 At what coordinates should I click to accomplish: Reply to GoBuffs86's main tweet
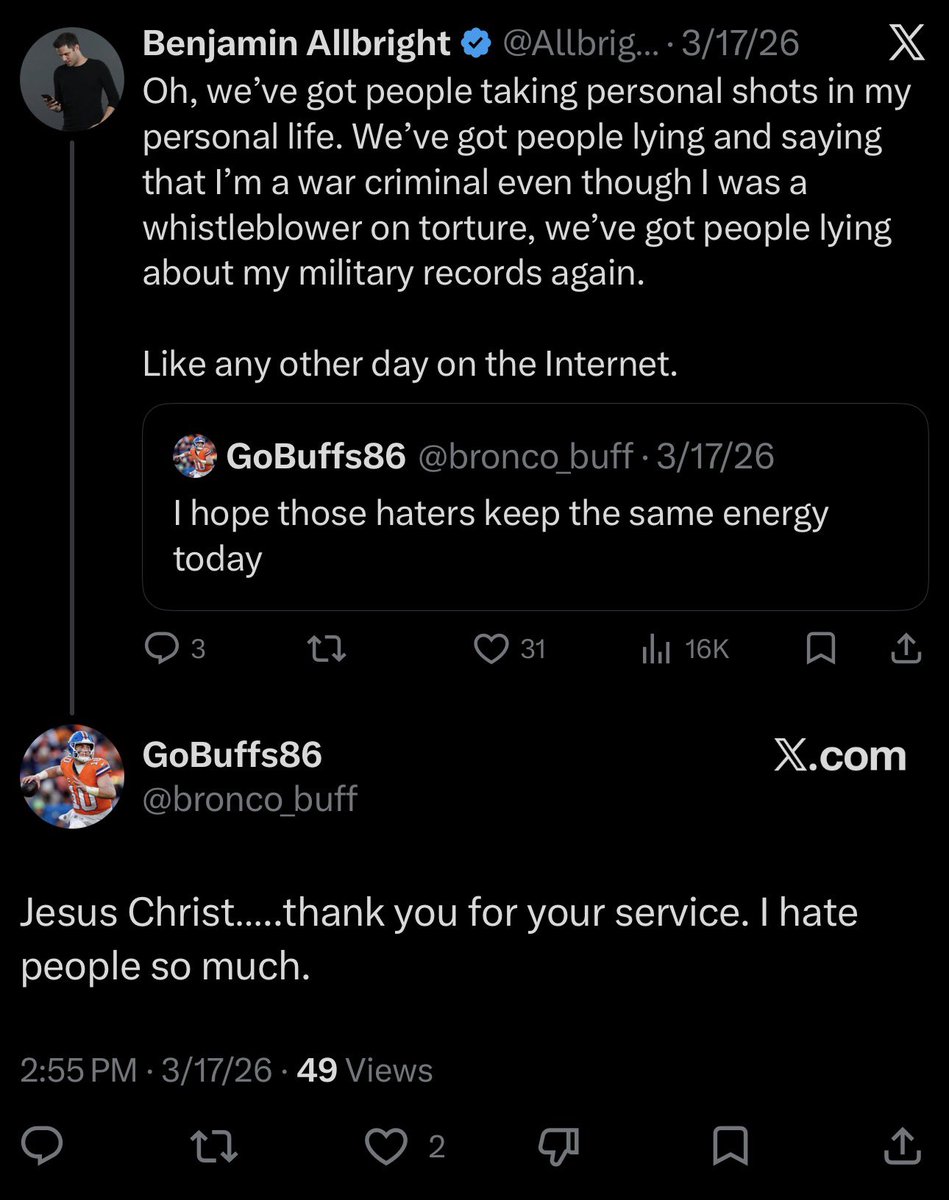42,1146
